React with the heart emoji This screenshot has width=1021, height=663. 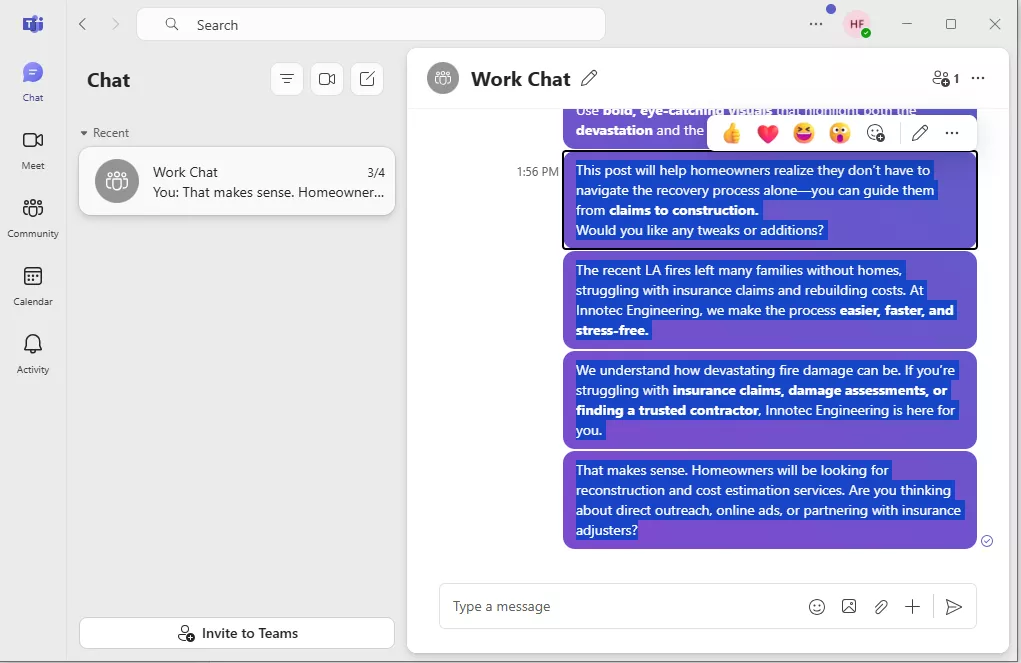[x=766, y=131]
